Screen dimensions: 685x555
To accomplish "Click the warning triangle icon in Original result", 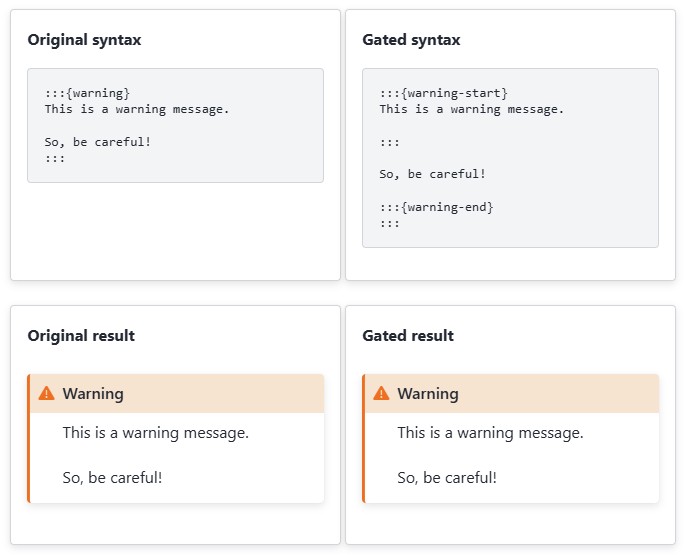I will pos(46,394).
